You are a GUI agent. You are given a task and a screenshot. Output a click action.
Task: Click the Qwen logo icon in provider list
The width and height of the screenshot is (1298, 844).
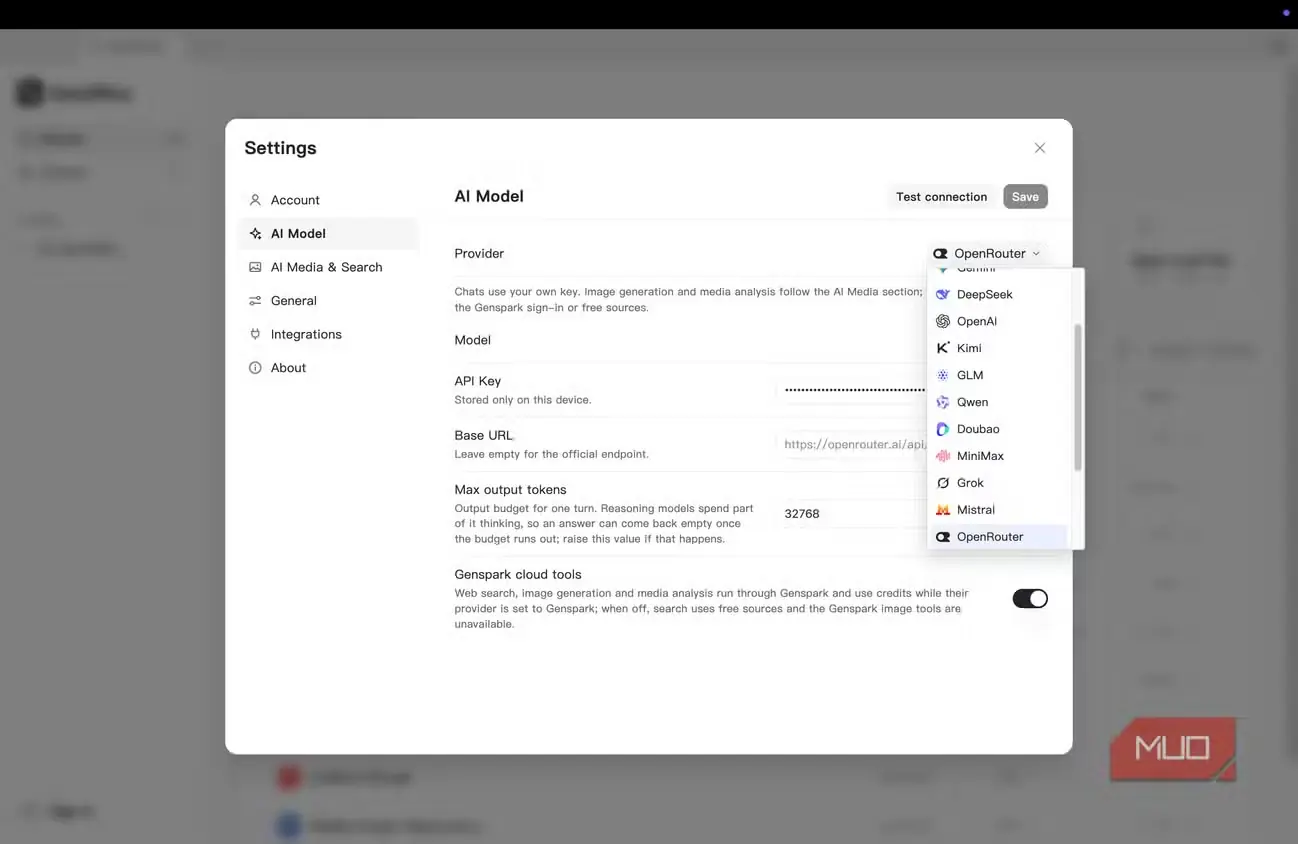(x=942, y=402)
